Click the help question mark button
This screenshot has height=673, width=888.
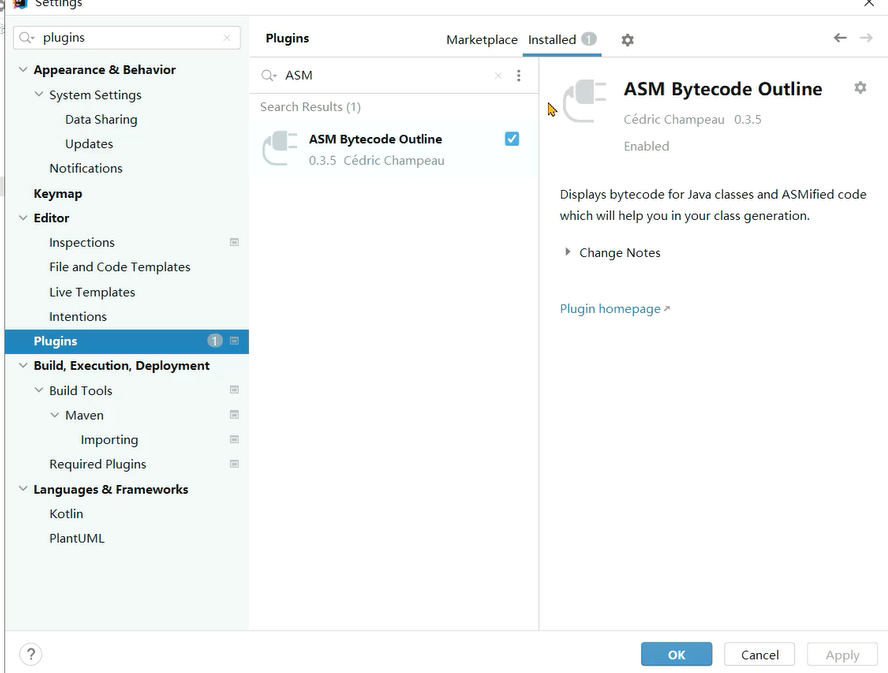coord(30,655)
